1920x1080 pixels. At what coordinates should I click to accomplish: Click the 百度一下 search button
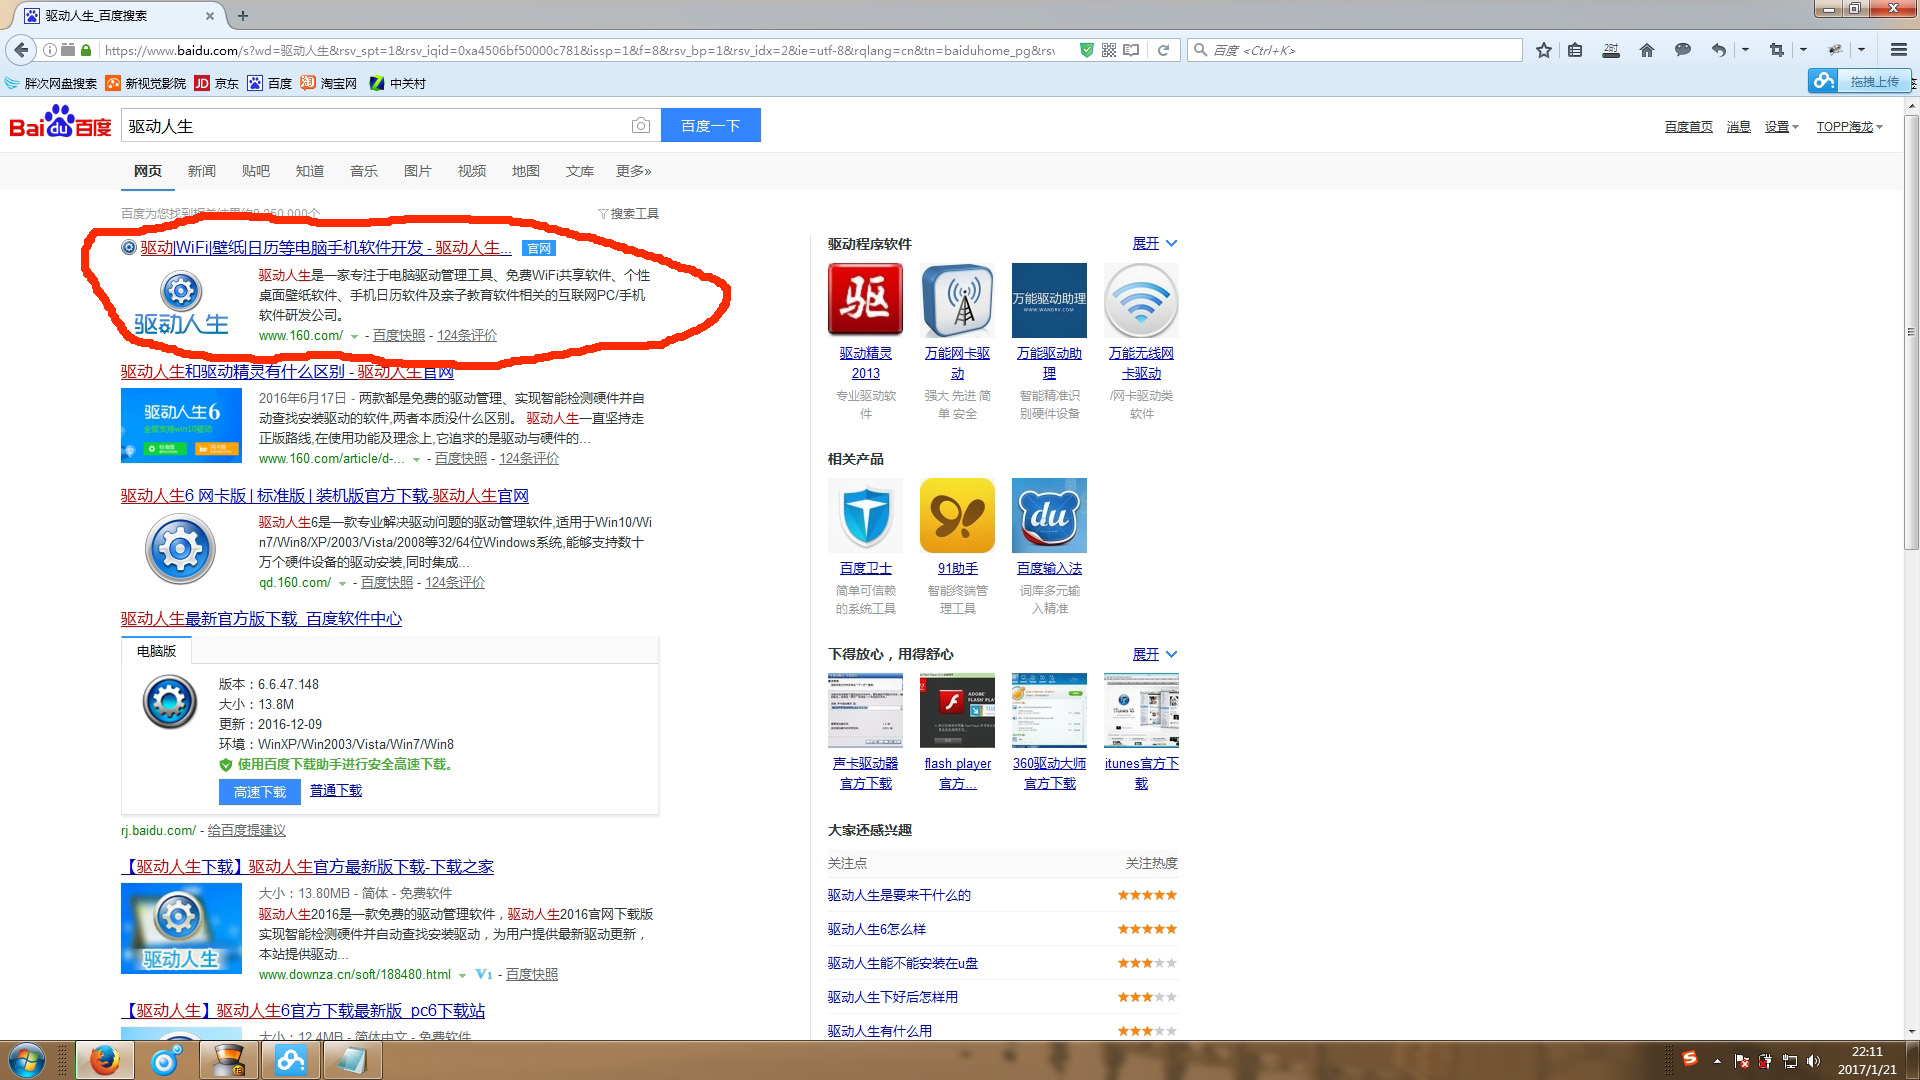click(710, 125)
